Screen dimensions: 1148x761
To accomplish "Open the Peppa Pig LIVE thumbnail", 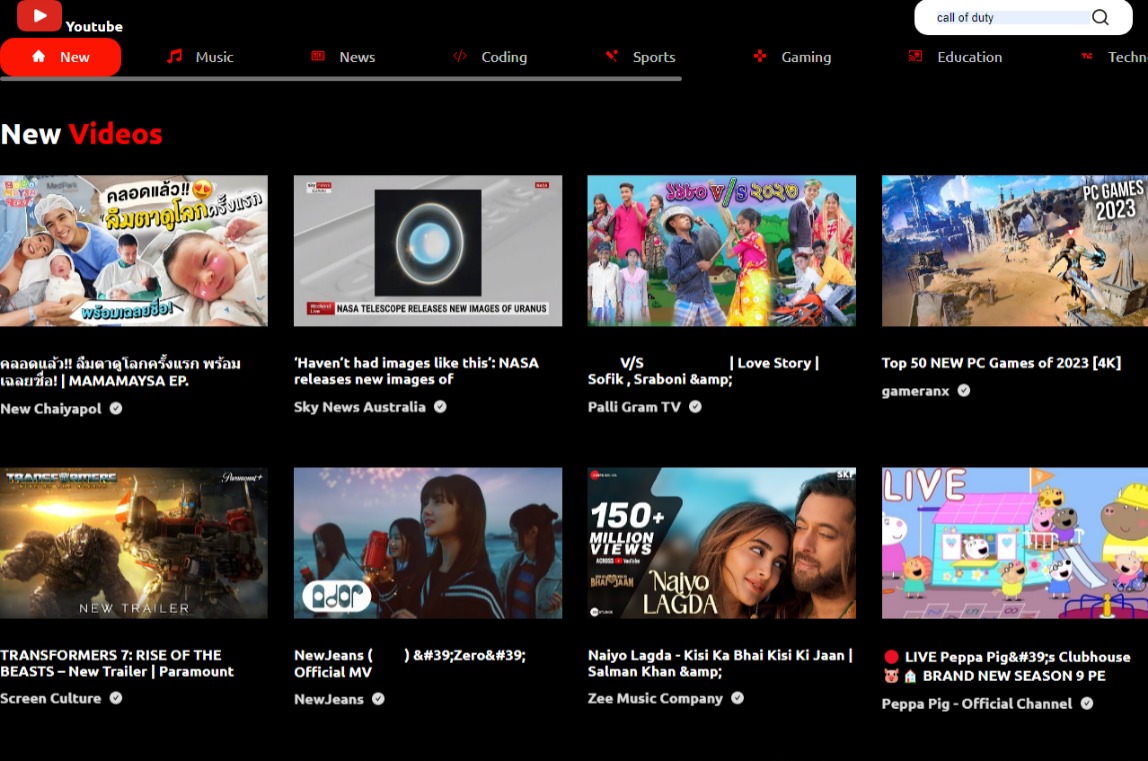I will pyautogui.click(x=1015, y=543).
